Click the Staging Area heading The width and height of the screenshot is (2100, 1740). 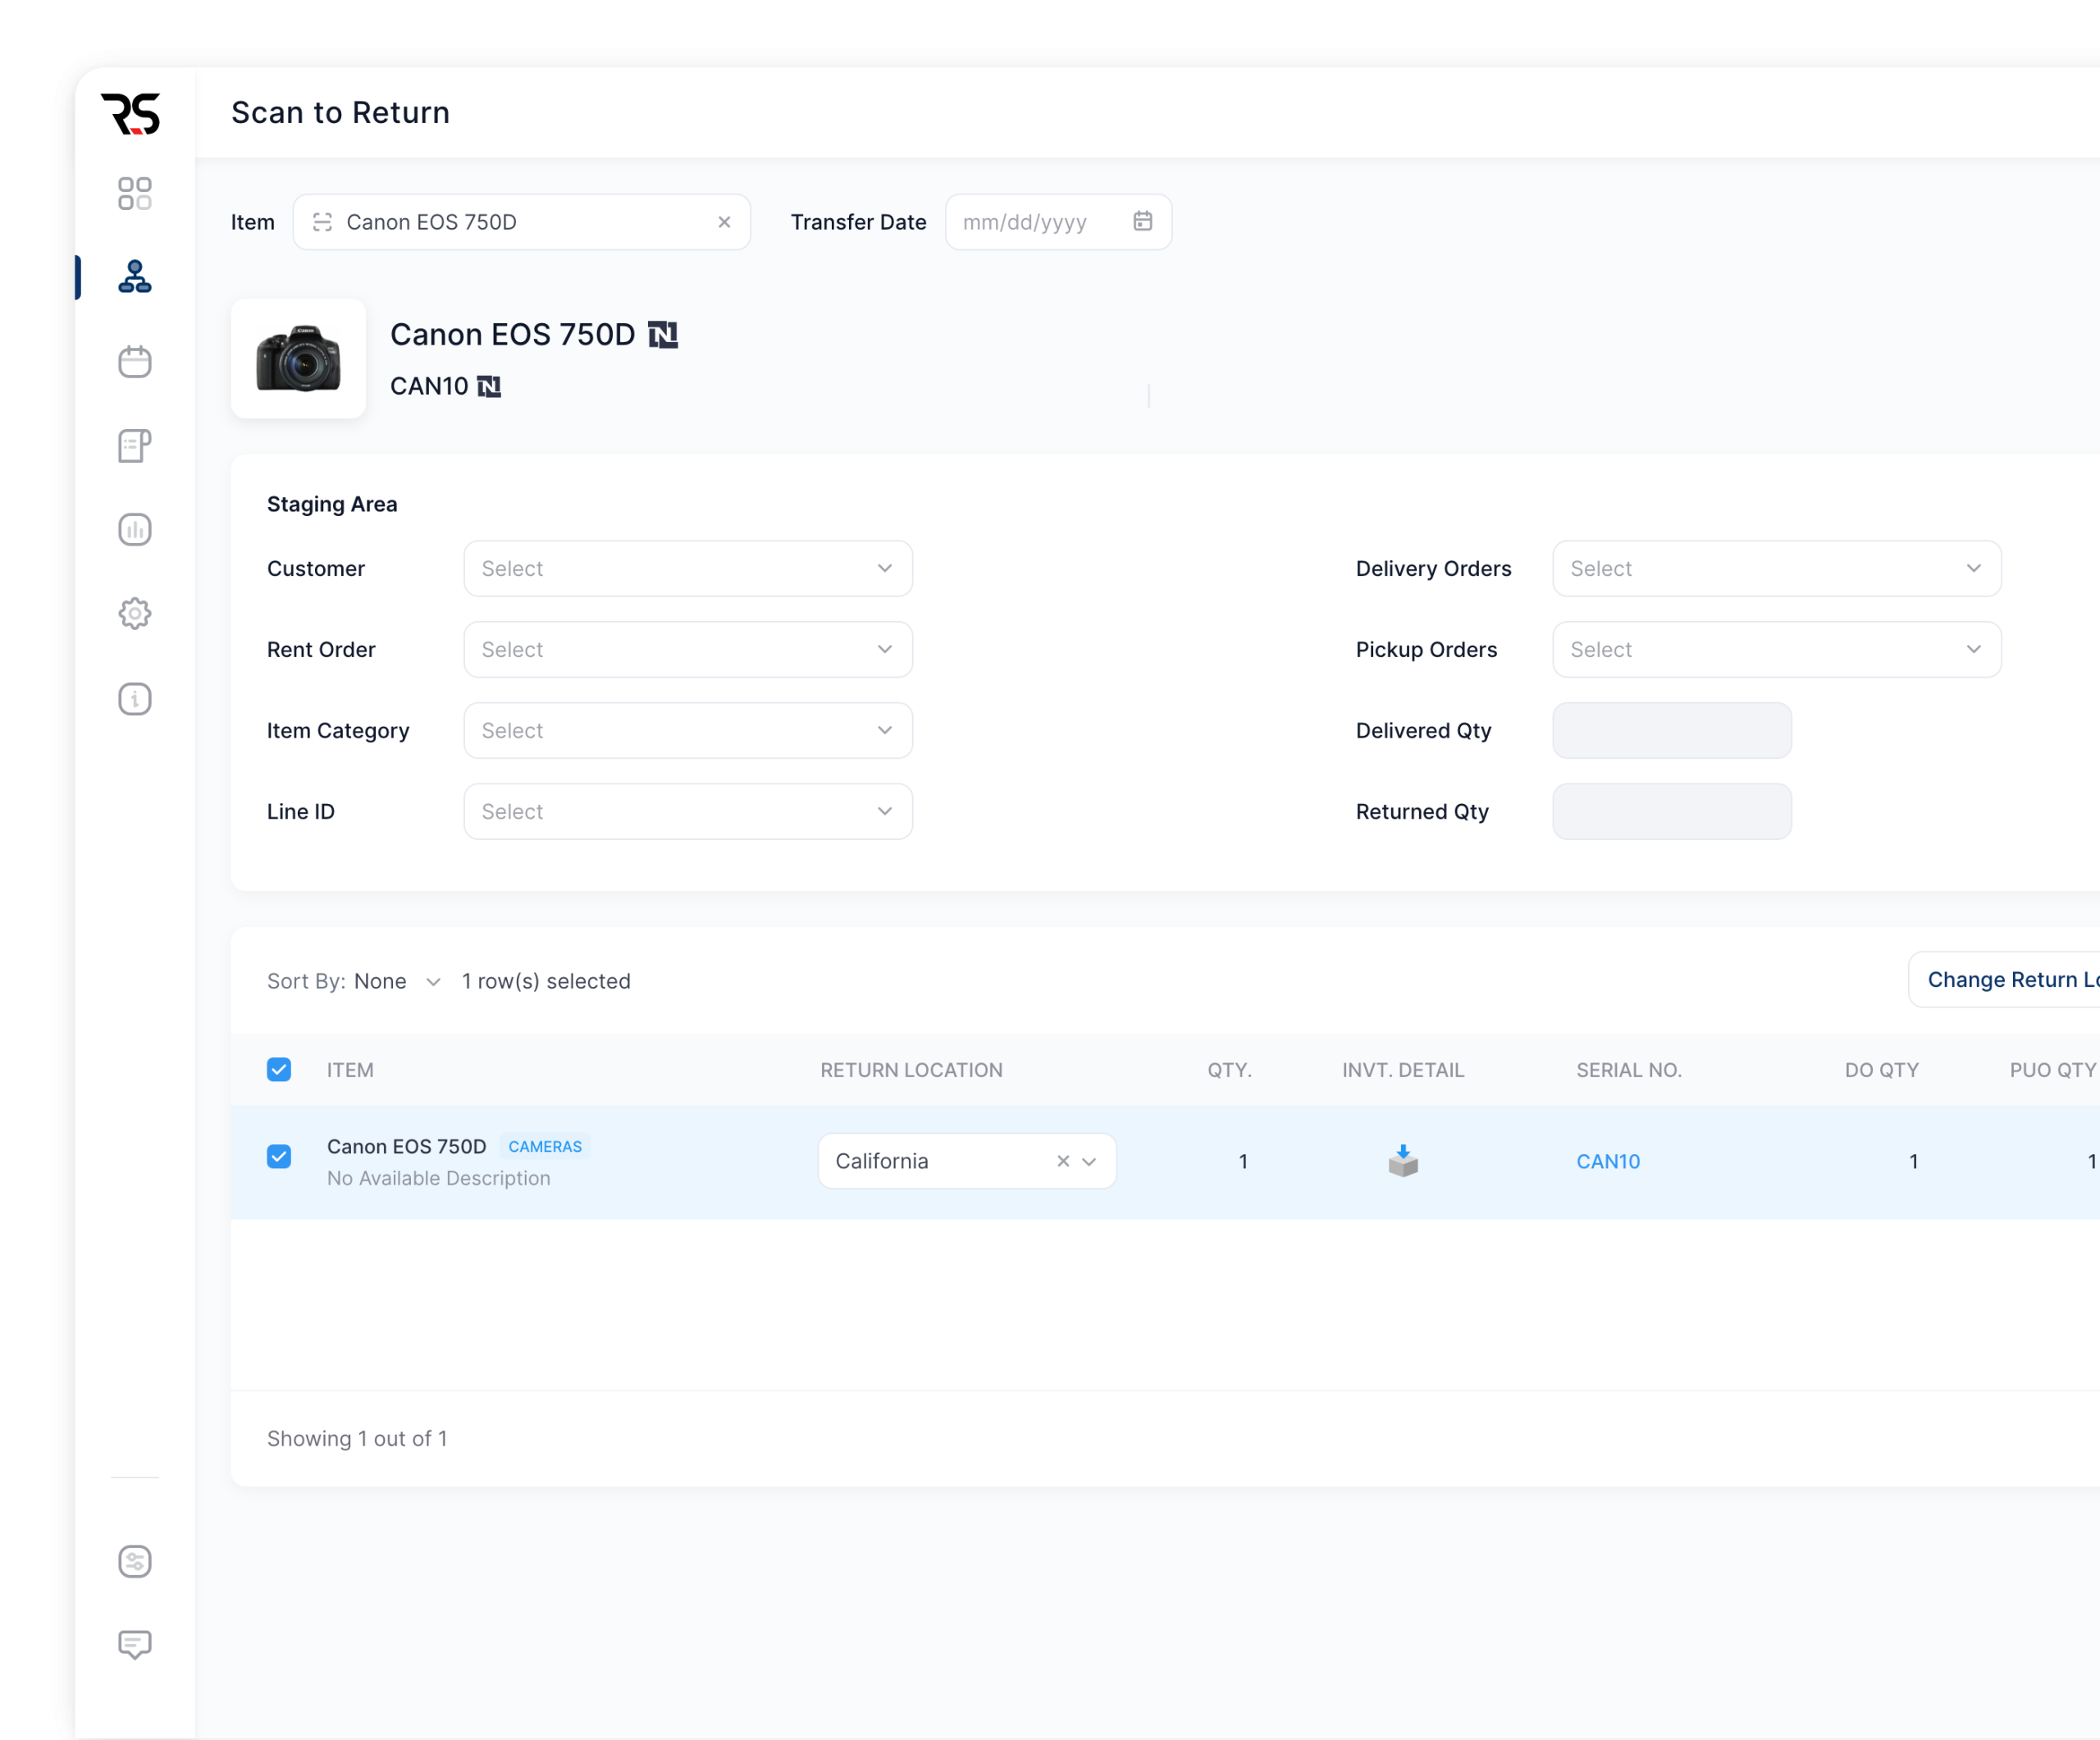[331, 504]
